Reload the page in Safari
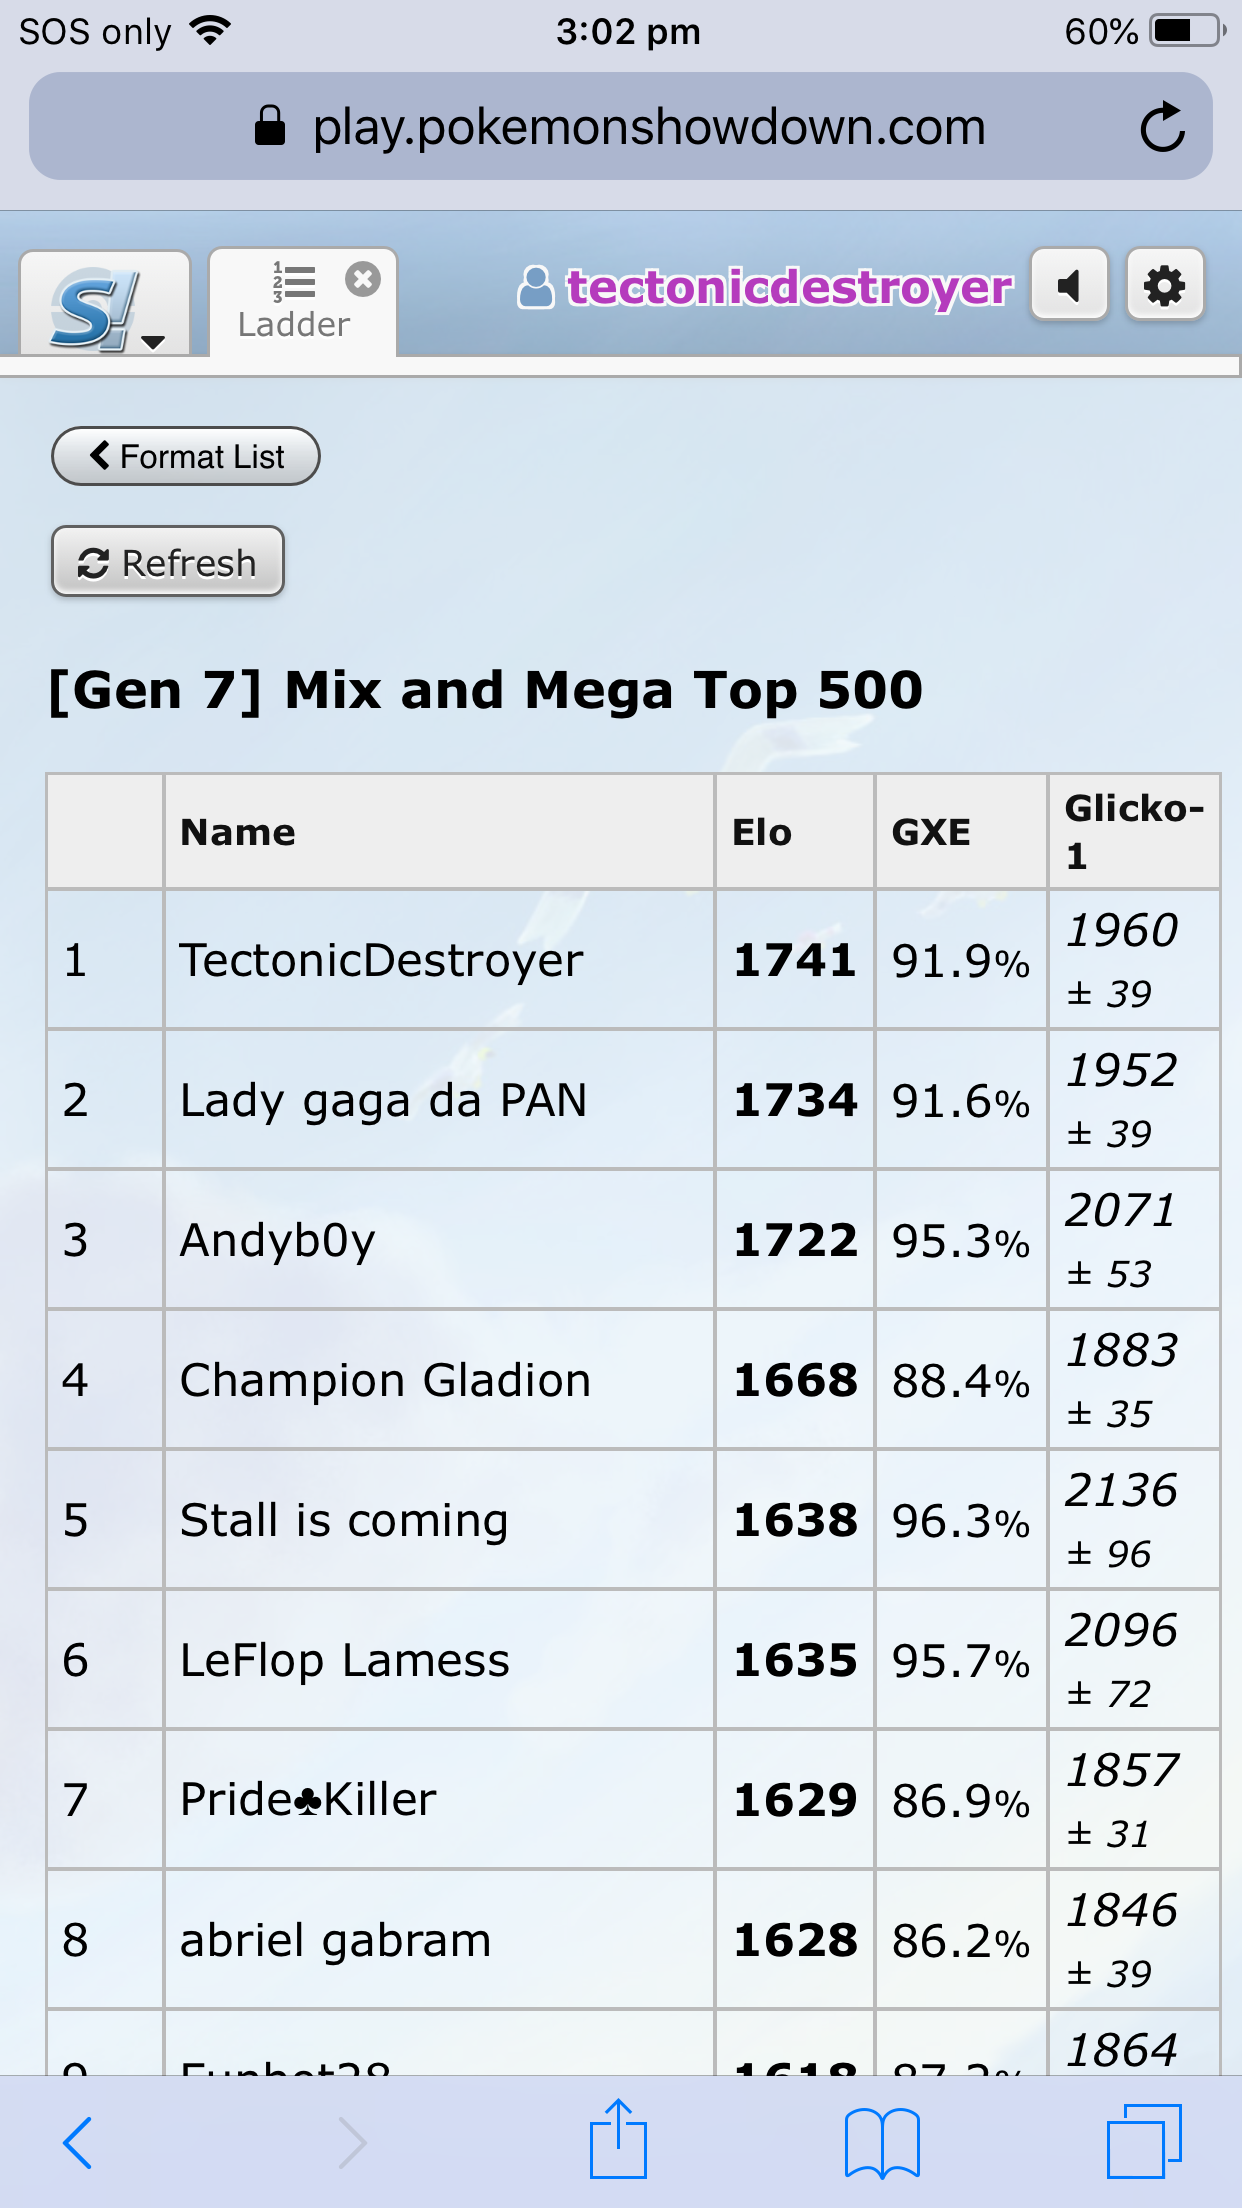 (1162, 127)
